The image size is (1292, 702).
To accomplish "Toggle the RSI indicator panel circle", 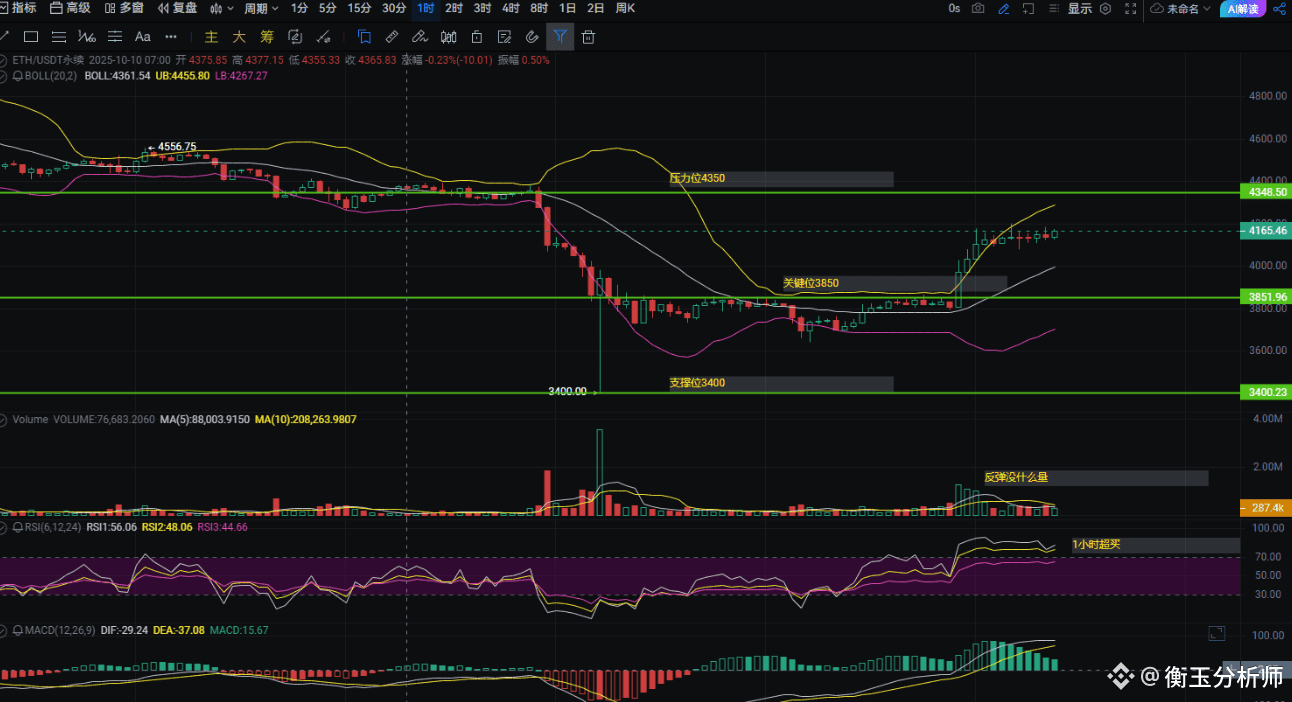I will click(x=5, y=526).
